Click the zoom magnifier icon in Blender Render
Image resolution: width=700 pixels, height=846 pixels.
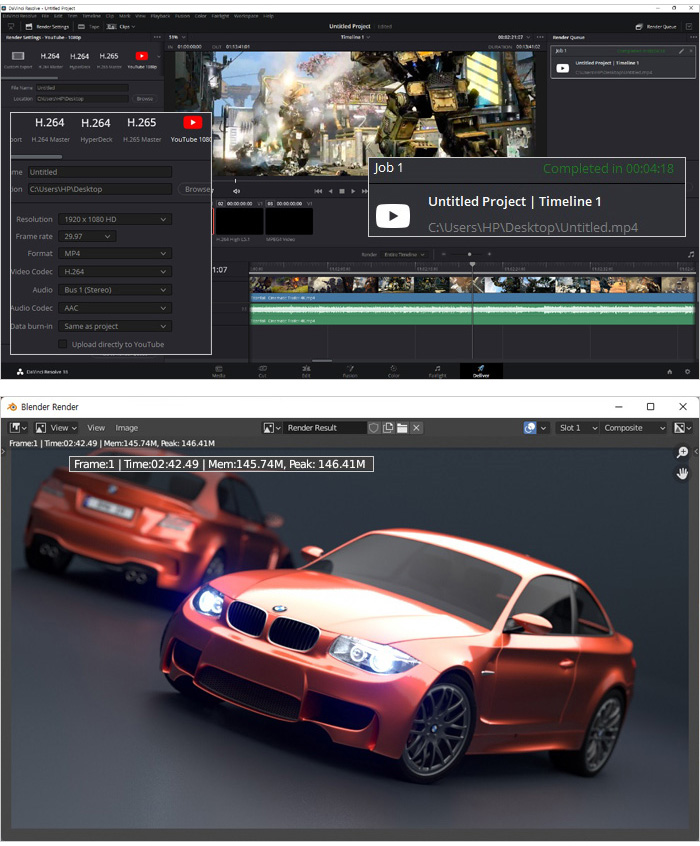682,452
